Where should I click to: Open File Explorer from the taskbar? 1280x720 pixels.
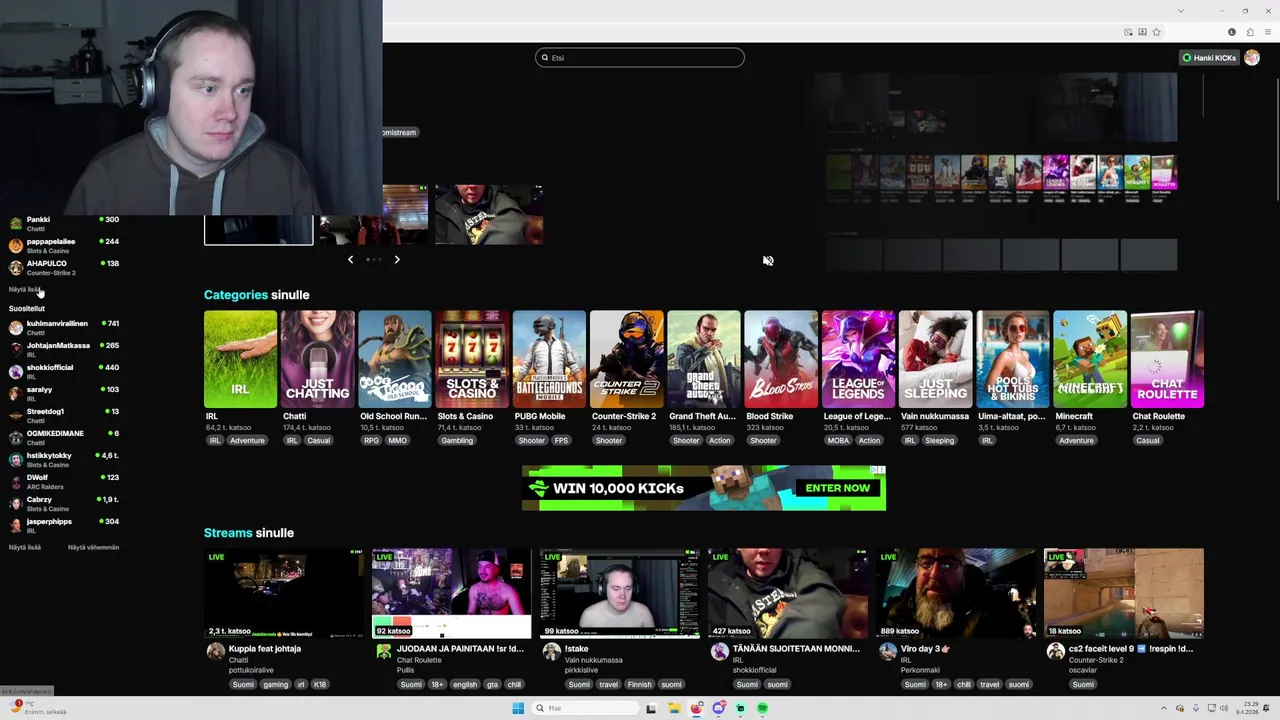click(x=674, y=708)
